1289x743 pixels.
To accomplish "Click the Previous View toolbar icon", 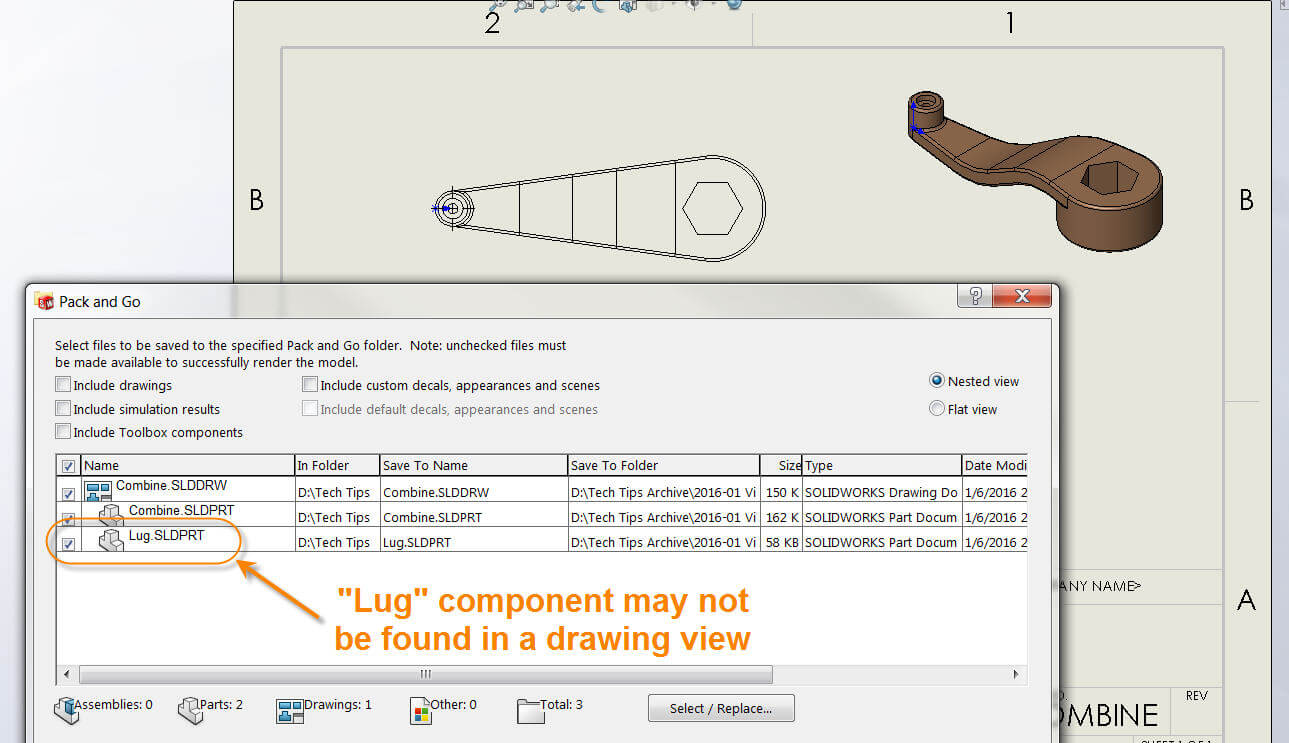I will [x=575, y=5].
